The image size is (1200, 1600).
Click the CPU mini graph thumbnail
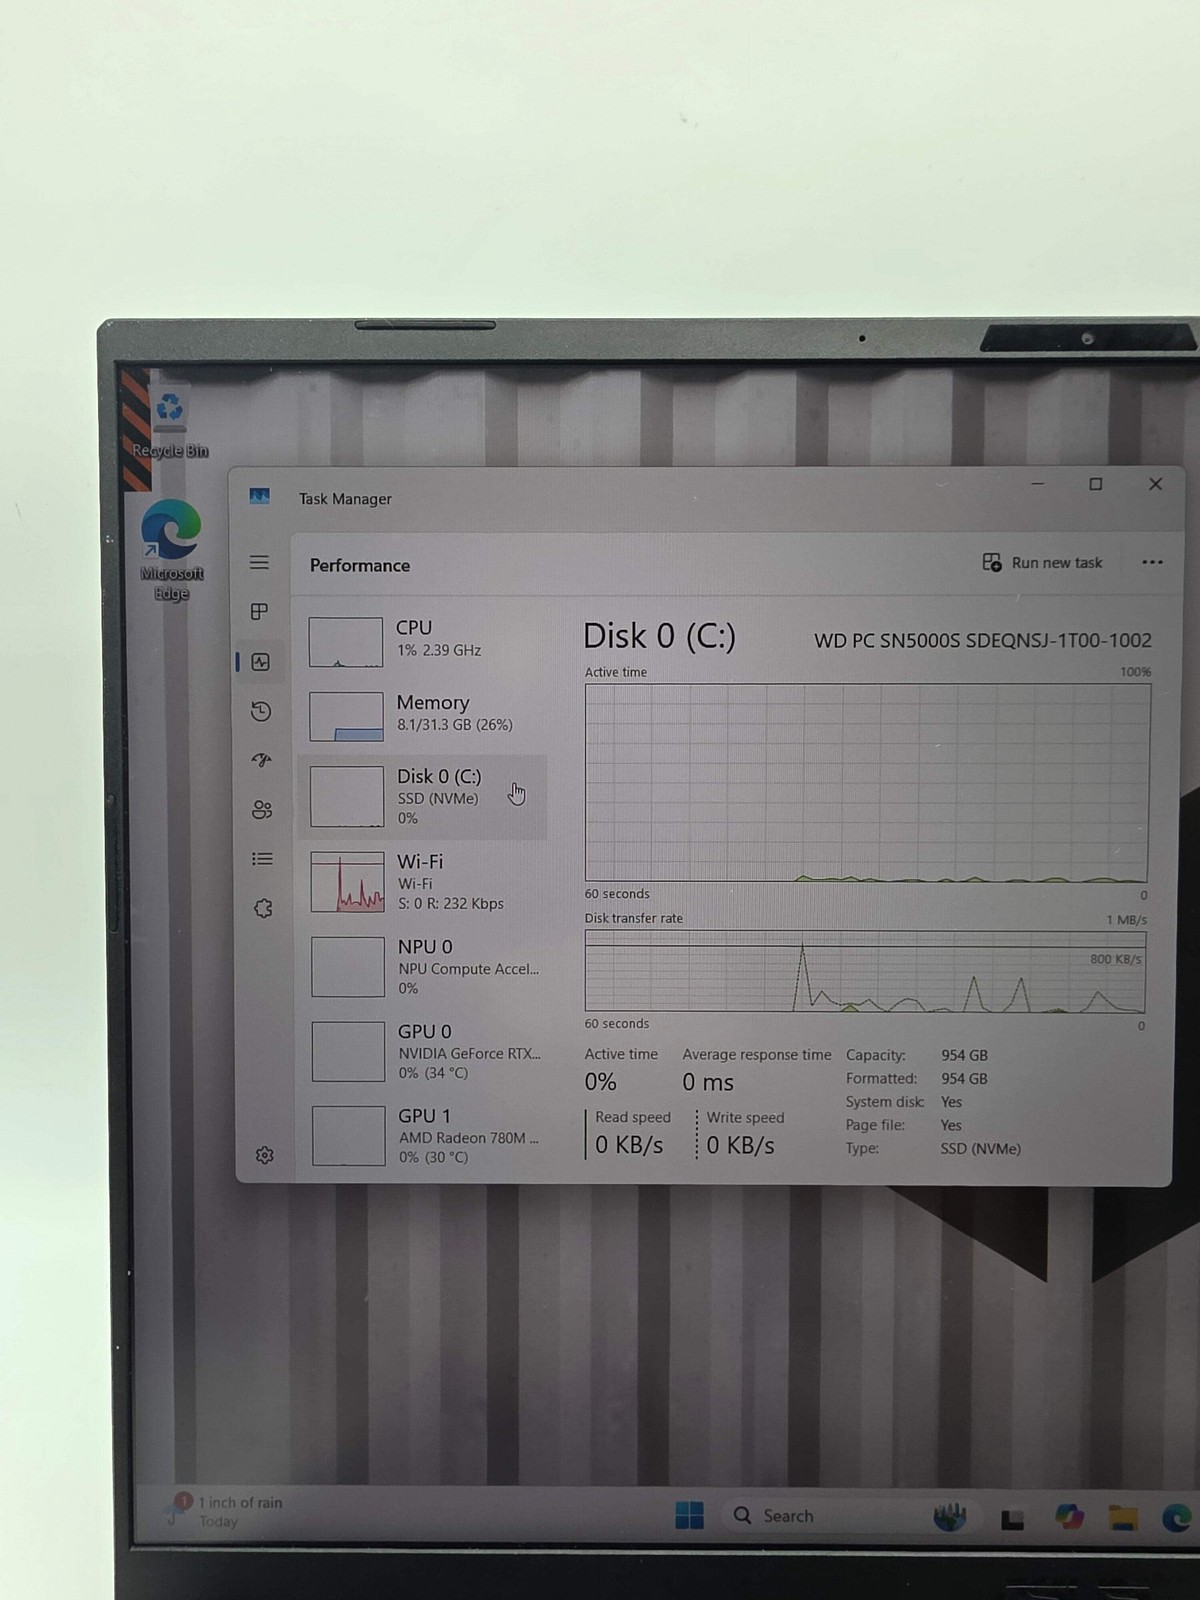click(x=345, y=642)
